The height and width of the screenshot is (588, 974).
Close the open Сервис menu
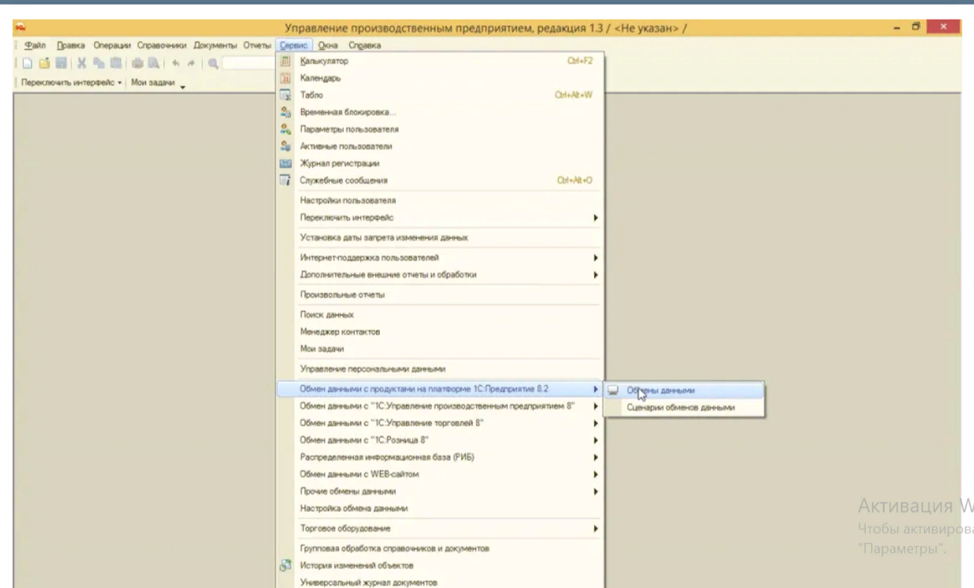pyautogui.click(x=293, y=45)
